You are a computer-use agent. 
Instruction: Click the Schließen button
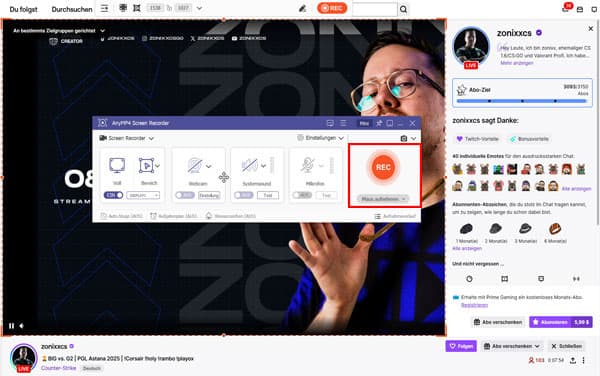(566, 346)
